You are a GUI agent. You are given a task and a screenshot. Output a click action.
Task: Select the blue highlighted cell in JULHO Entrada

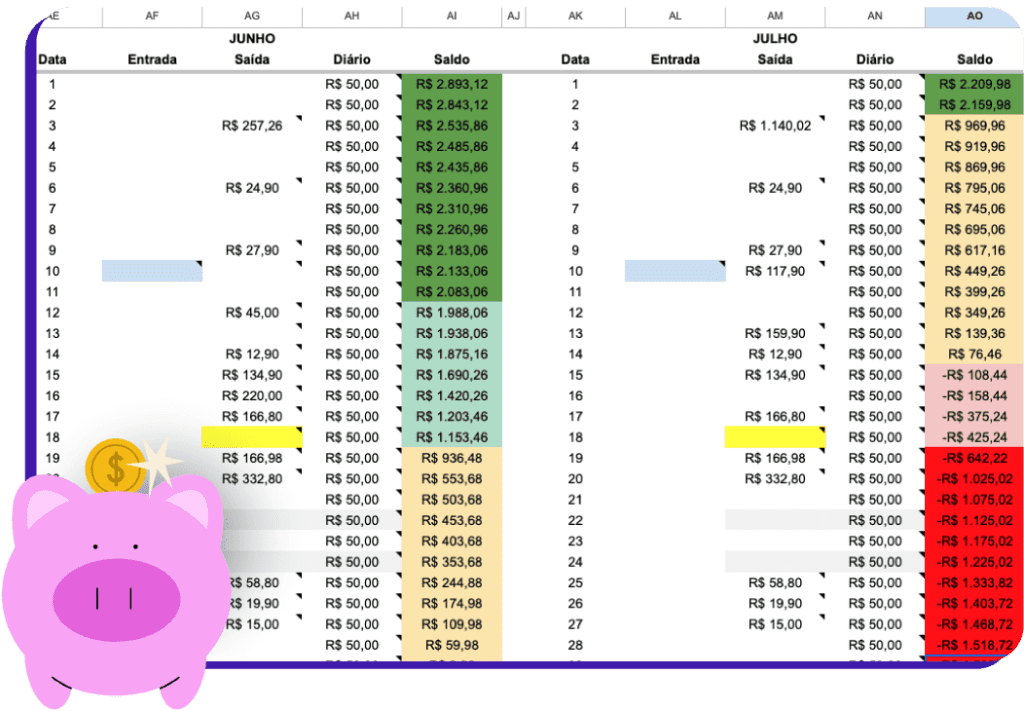pyautogui.click(x=675, y=271)
